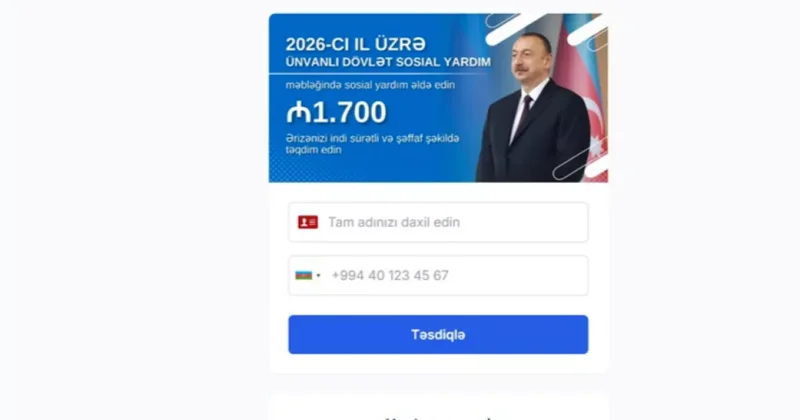Image resolution: width=800 pixels, height=420 pixels.
Task: Click the 'Ərizənizi indi sürətli və şəffaf' caption
Action: coord(372,144)
